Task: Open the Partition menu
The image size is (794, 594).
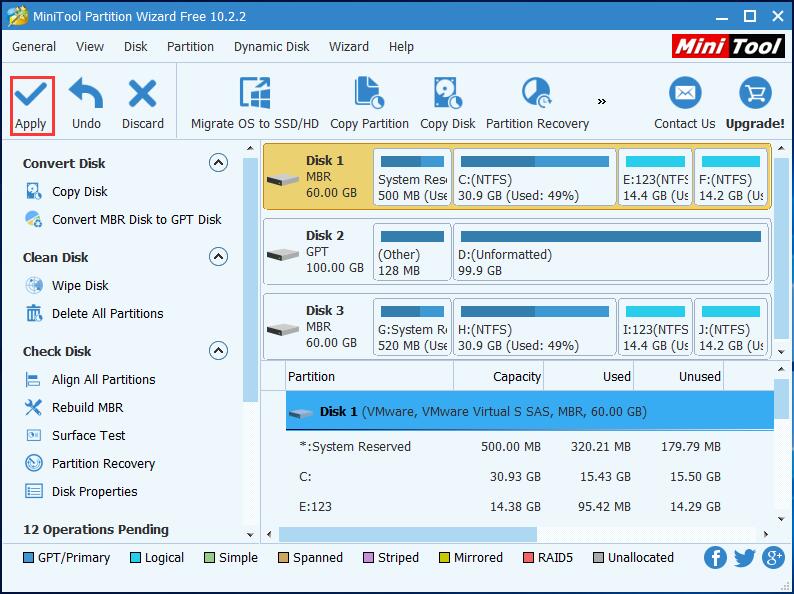Action: [190, 47]
